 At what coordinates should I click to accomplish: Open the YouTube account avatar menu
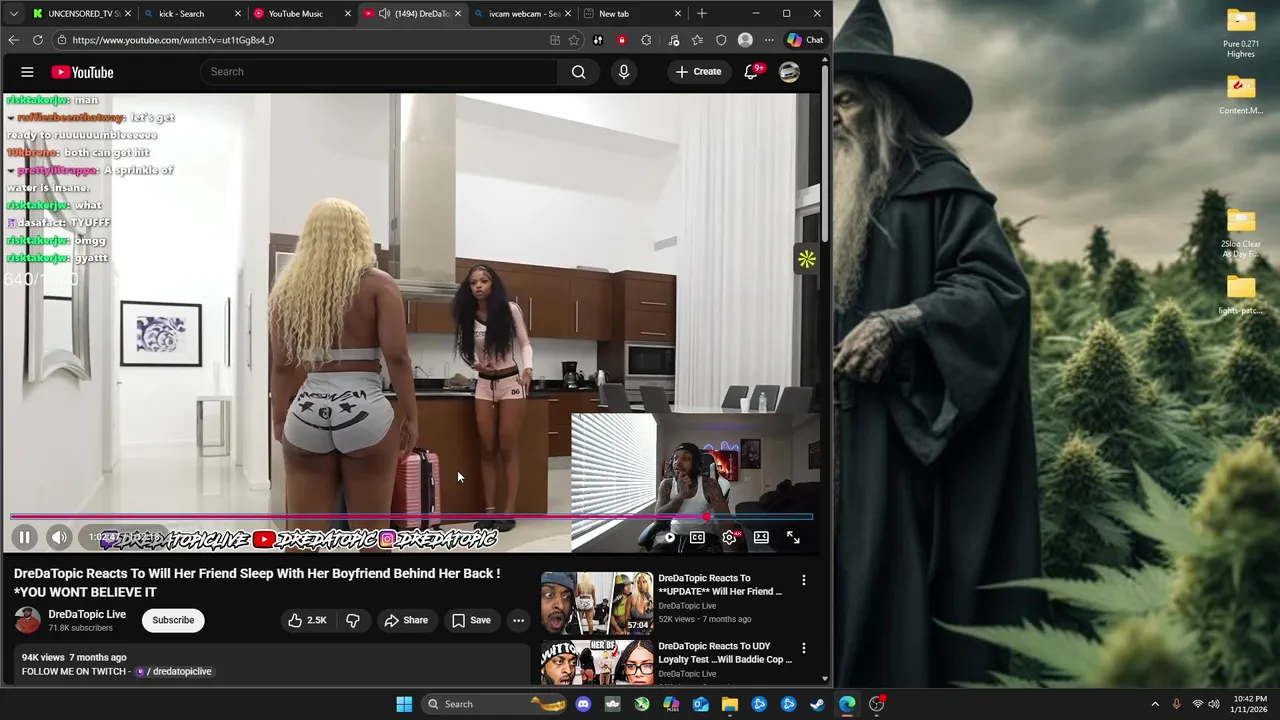point(789,72)
